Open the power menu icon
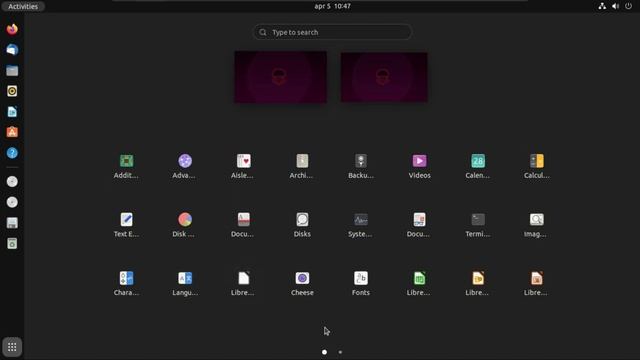 pos(629,6)
